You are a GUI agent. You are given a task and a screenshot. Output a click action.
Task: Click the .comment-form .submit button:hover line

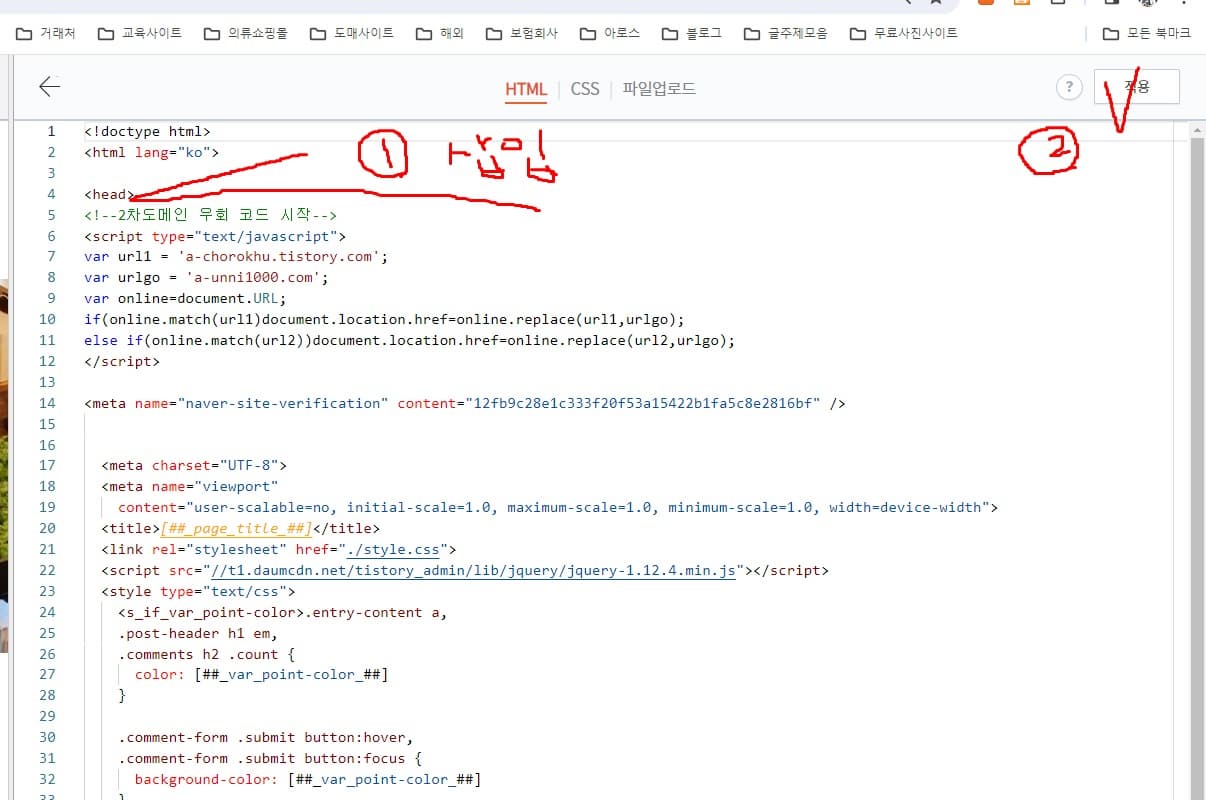[265, 737]
